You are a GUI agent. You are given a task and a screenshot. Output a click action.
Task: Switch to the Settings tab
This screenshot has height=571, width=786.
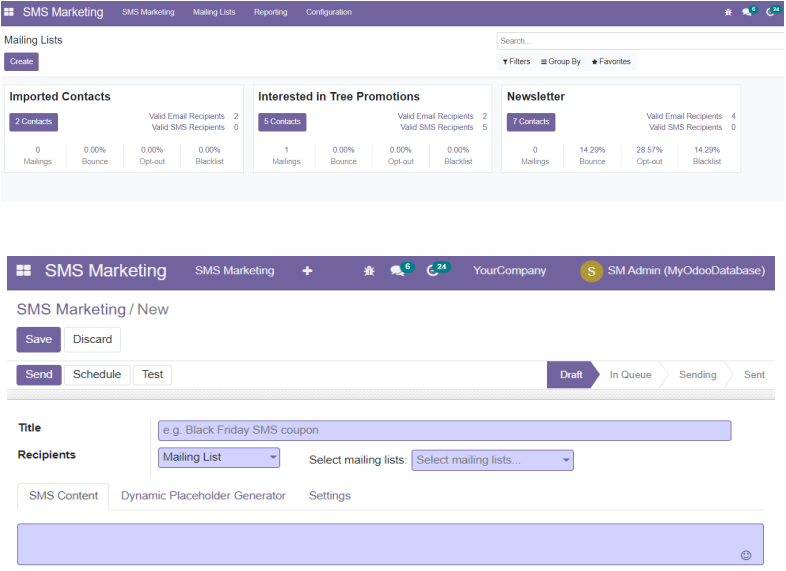[329, 496]
